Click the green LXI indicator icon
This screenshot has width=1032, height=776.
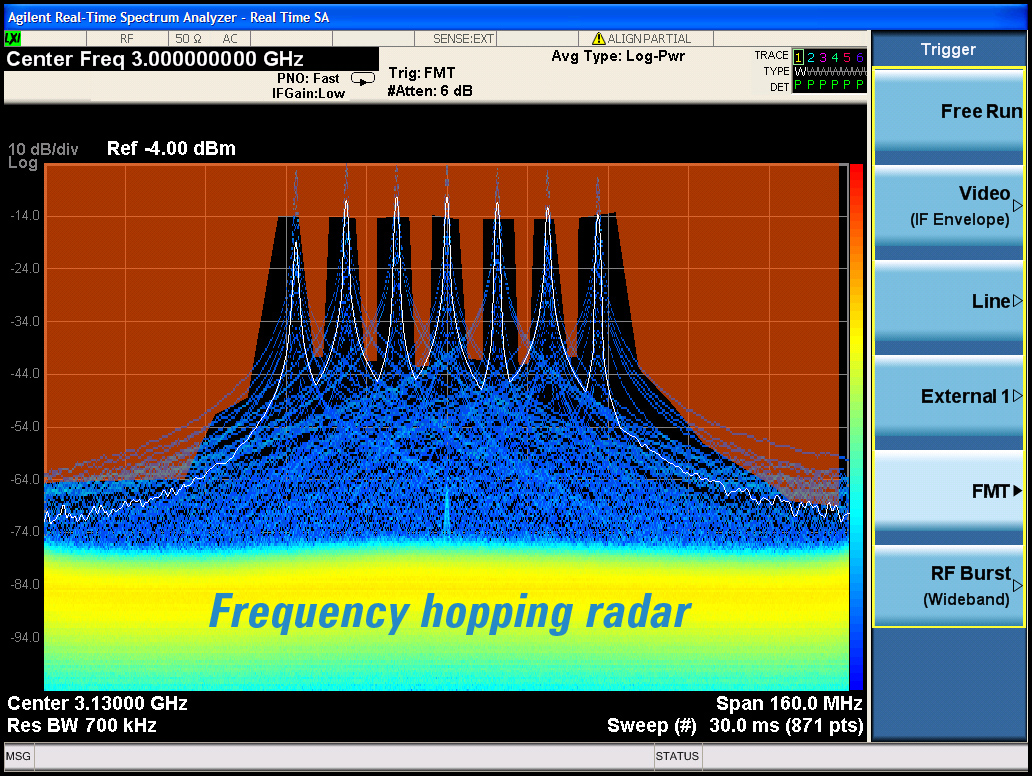pyautogui.click(x=13, y=38)
